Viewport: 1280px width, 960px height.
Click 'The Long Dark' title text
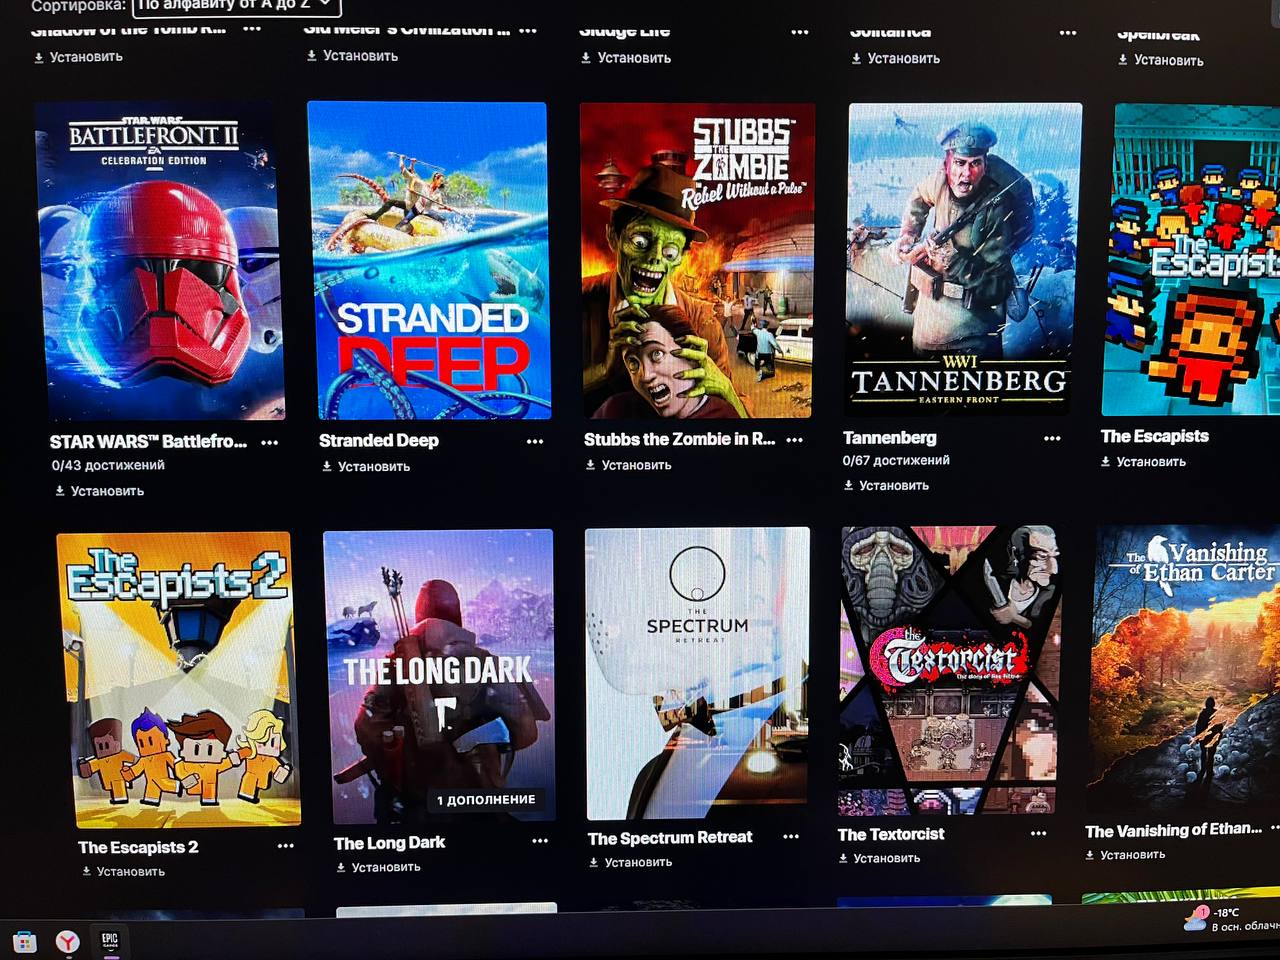pos(390,843)
